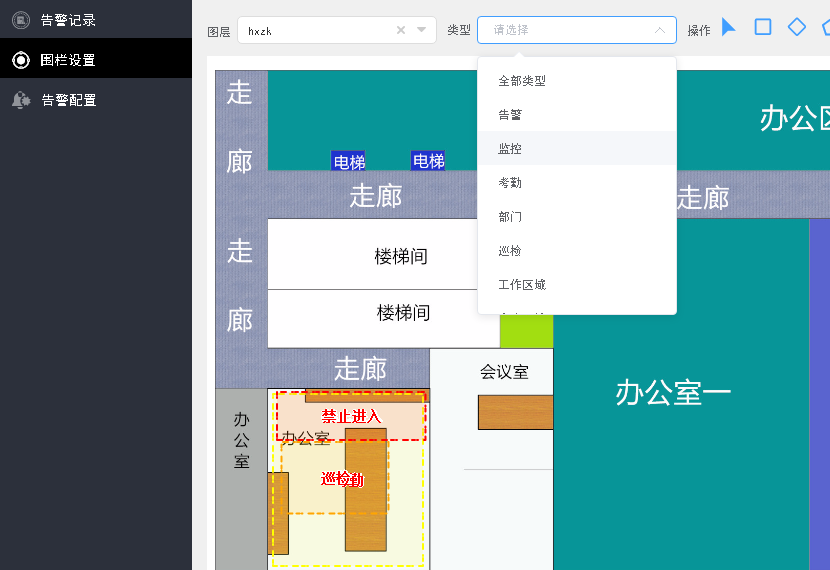Open 告警配置 sidebar item
The image size is (830, 570).
click(x=95, y=100)
